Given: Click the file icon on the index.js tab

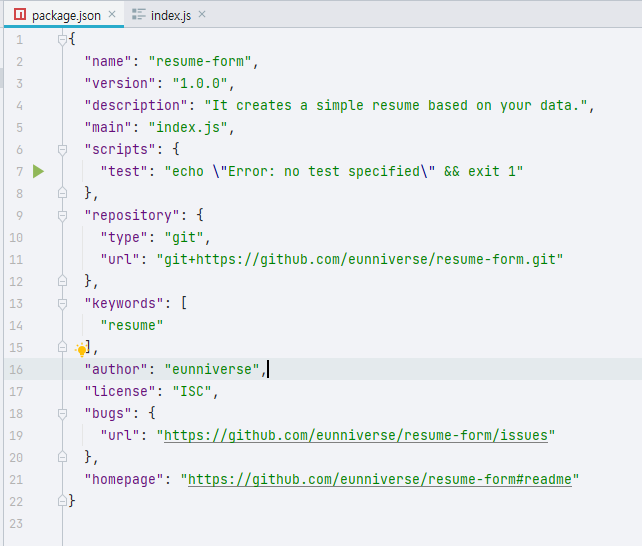Looking at the screenshot, I should click(x=138, y=15).
